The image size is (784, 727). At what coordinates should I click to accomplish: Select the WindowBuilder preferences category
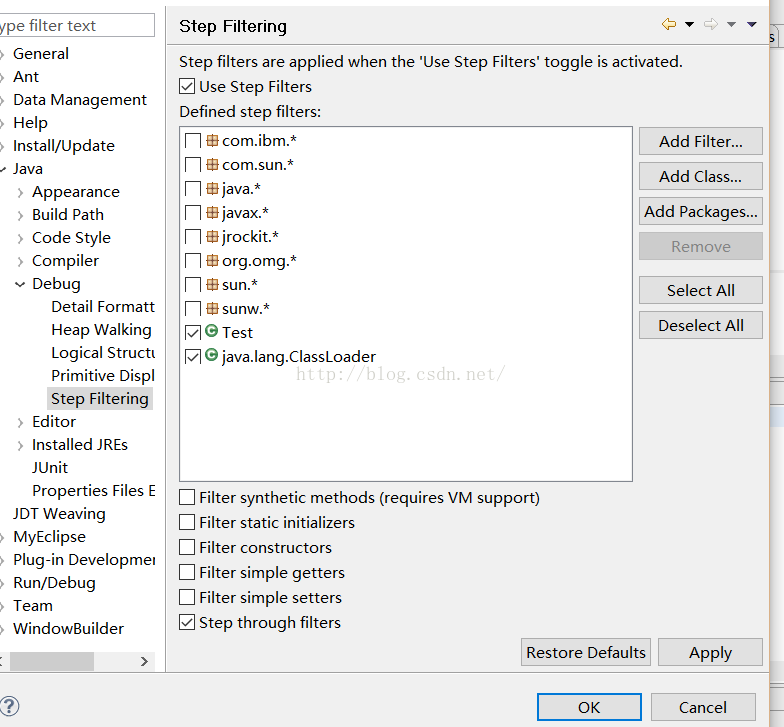click(x=68, y=628)
